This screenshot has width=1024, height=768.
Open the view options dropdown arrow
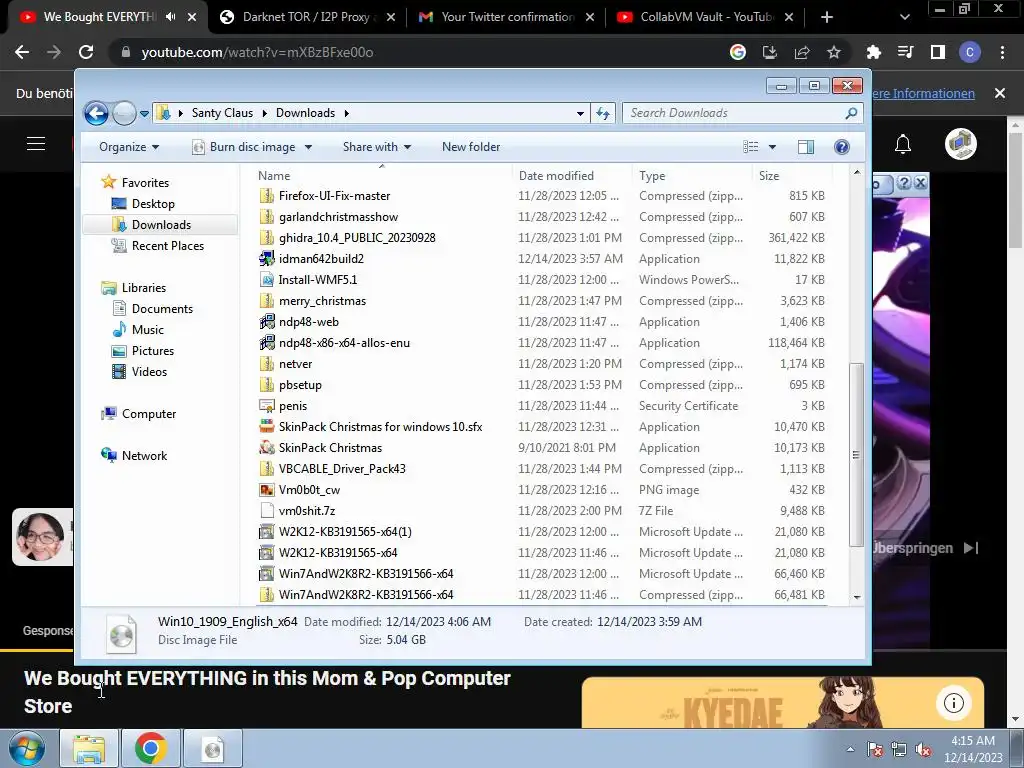772,147
